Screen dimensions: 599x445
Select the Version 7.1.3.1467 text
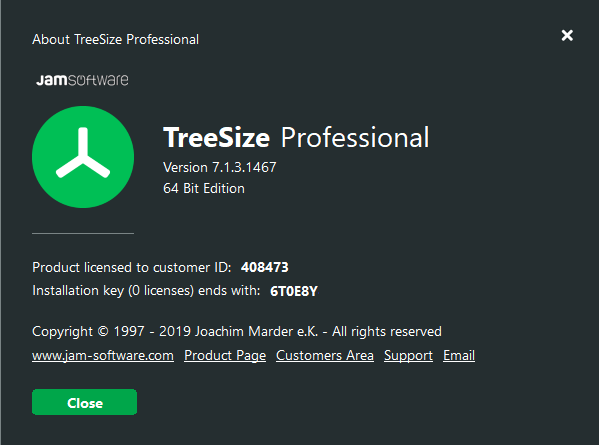220,167
